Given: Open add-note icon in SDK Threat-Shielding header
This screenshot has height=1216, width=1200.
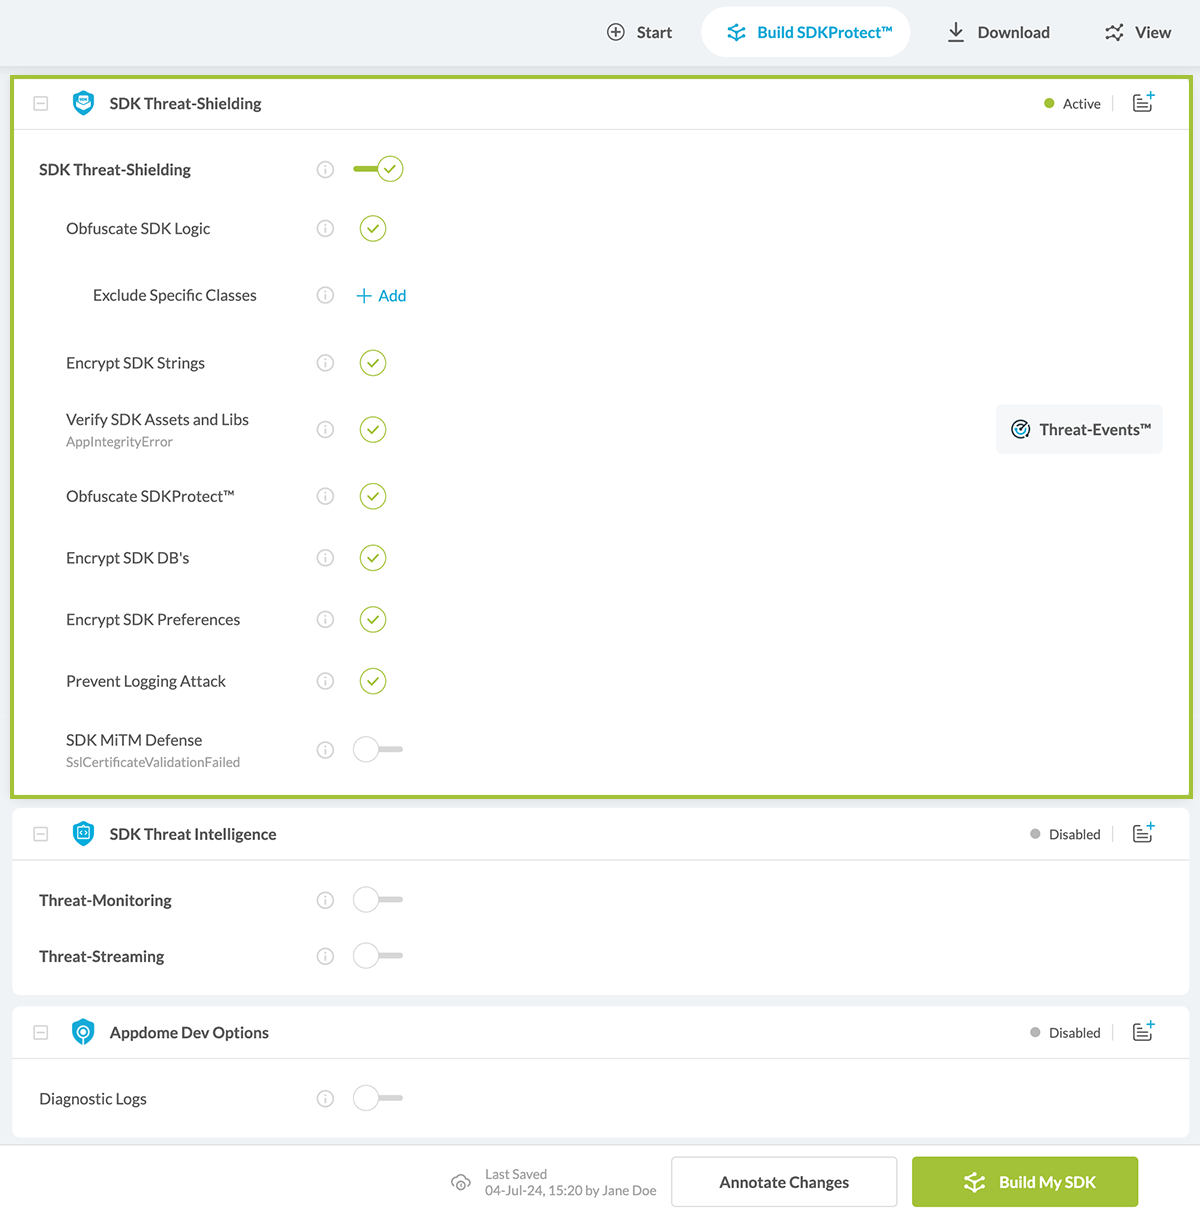Looking at the screenshot, I should pos(1143,103).
